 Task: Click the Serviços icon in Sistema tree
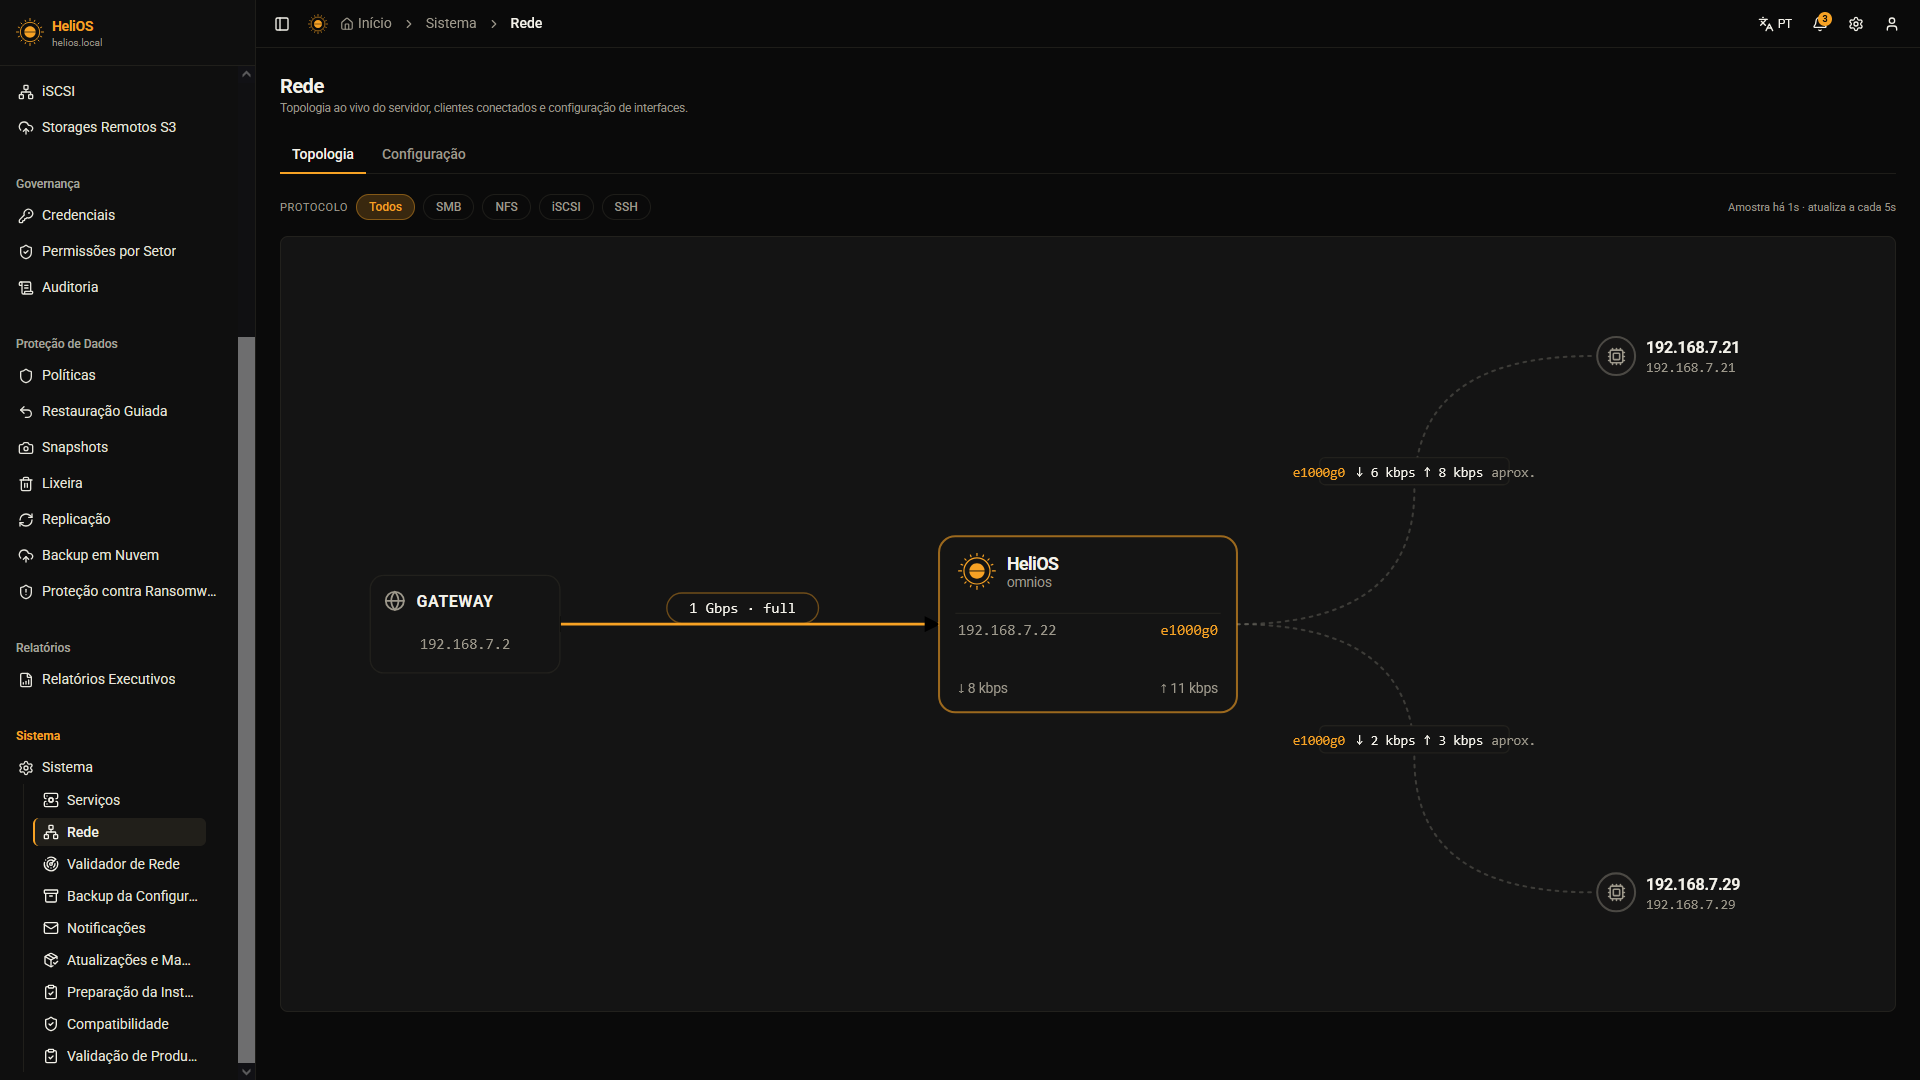(x=51, y=800)
